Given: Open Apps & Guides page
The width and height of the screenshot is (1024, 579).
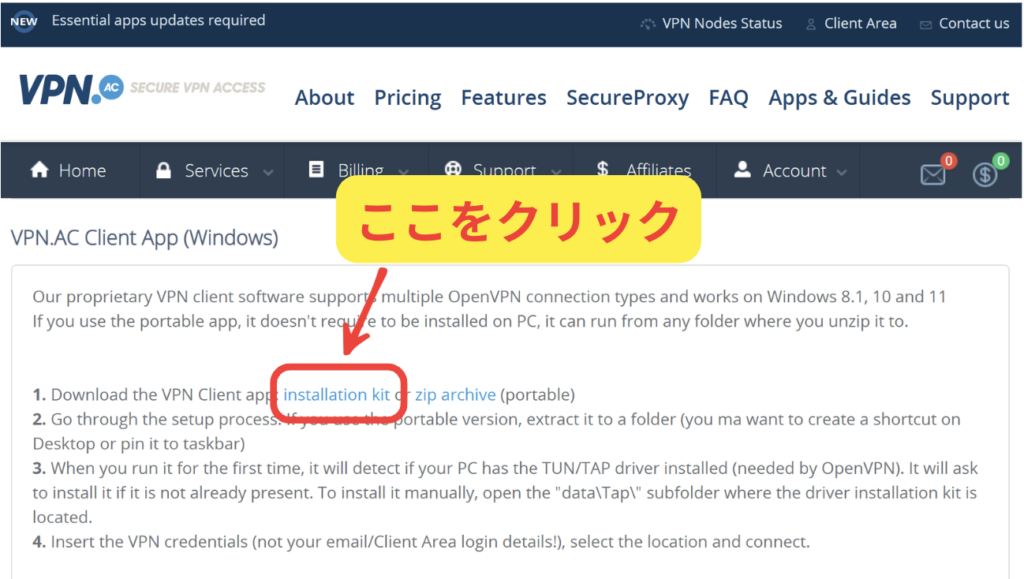Looking at the screenshot, I should pyautogui.click(x=839, y=98).
